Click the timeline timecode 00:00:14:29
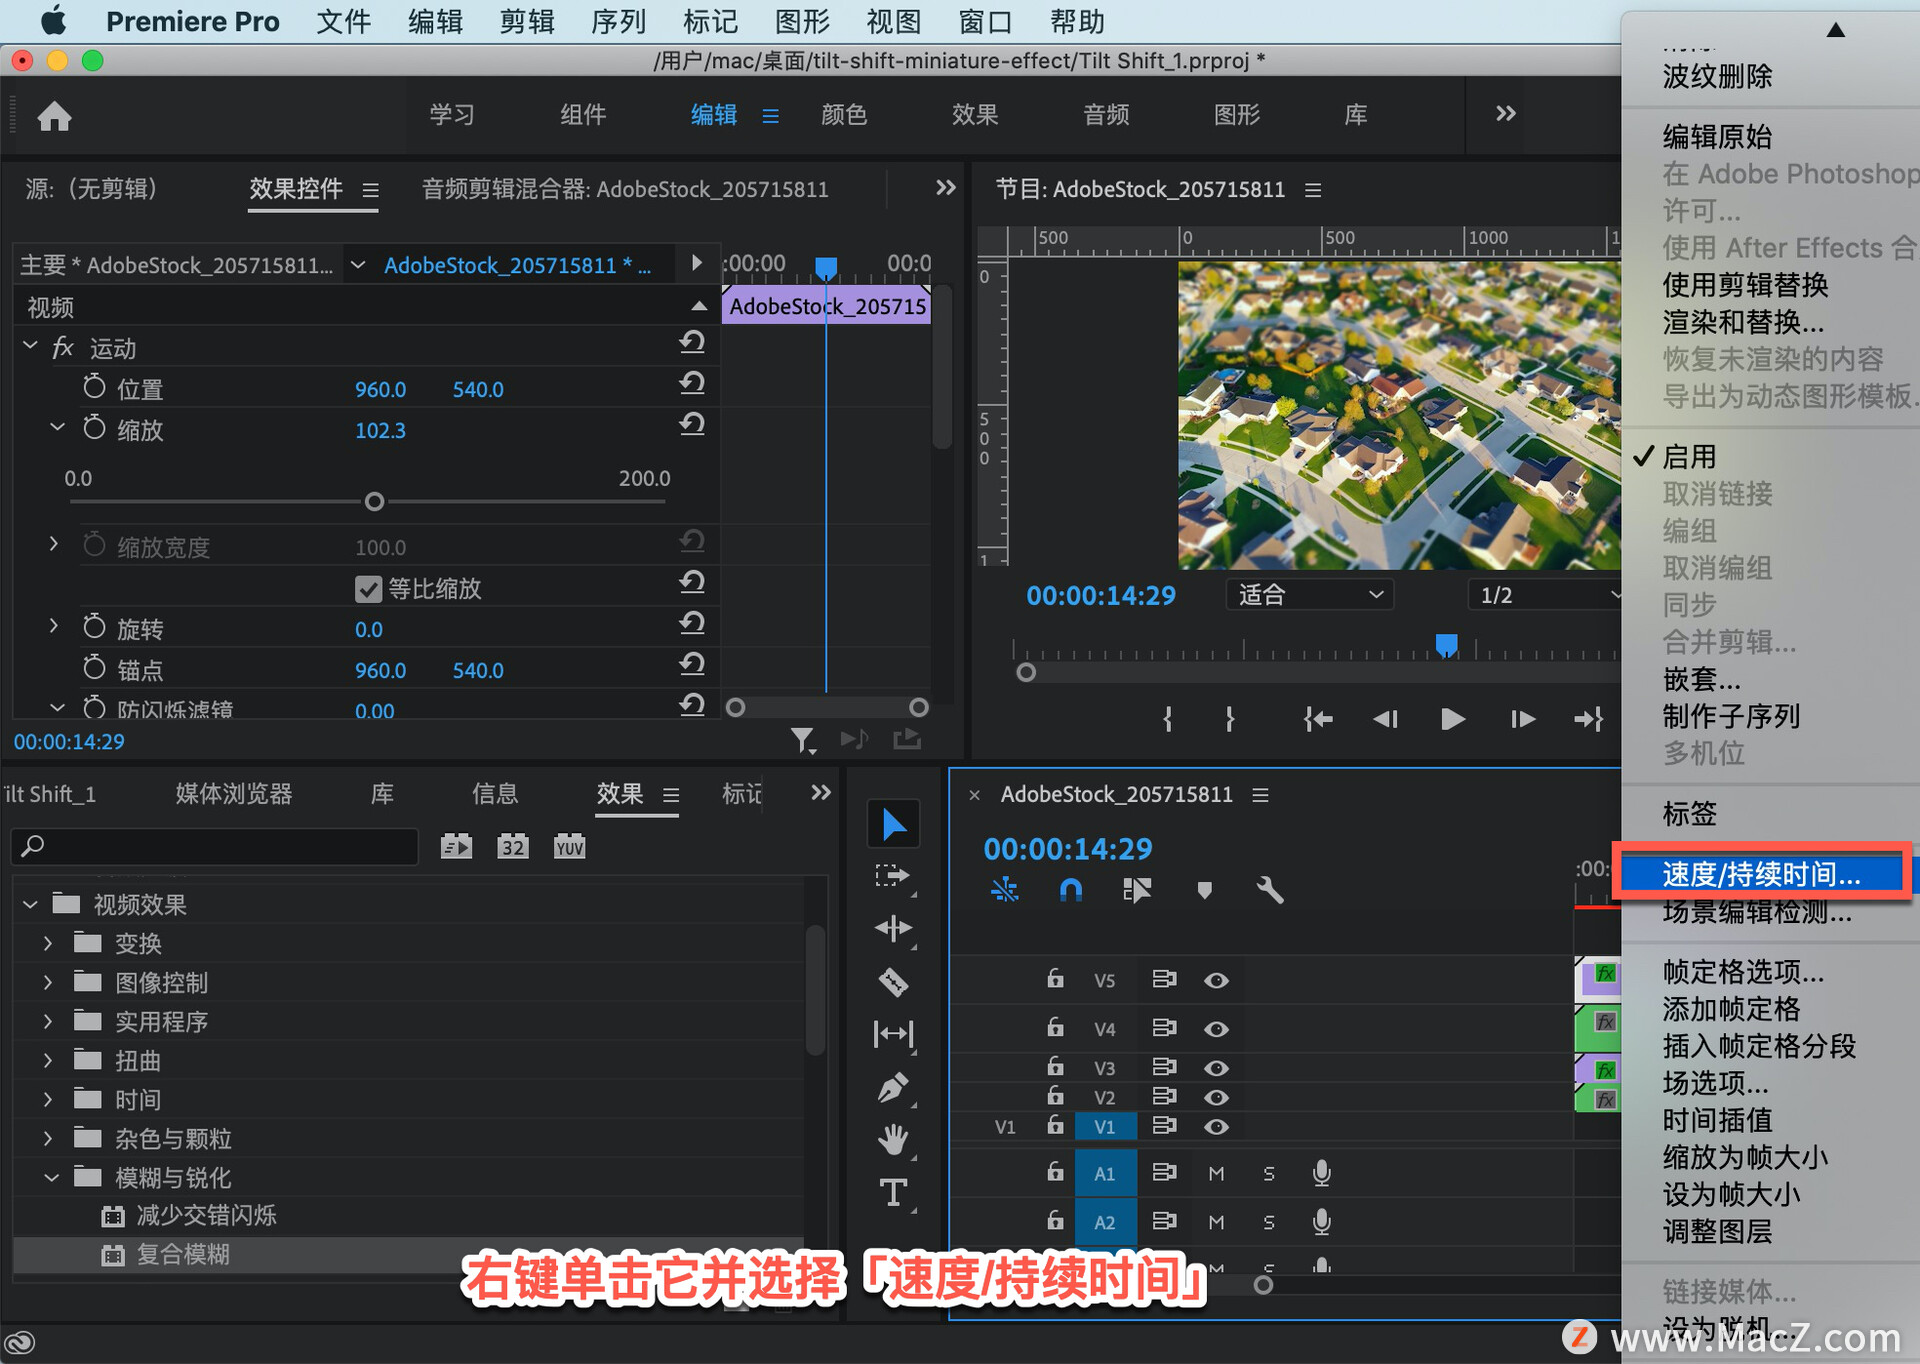The height and width of the screenshot is (1364, 1920). click(1068, 849)
